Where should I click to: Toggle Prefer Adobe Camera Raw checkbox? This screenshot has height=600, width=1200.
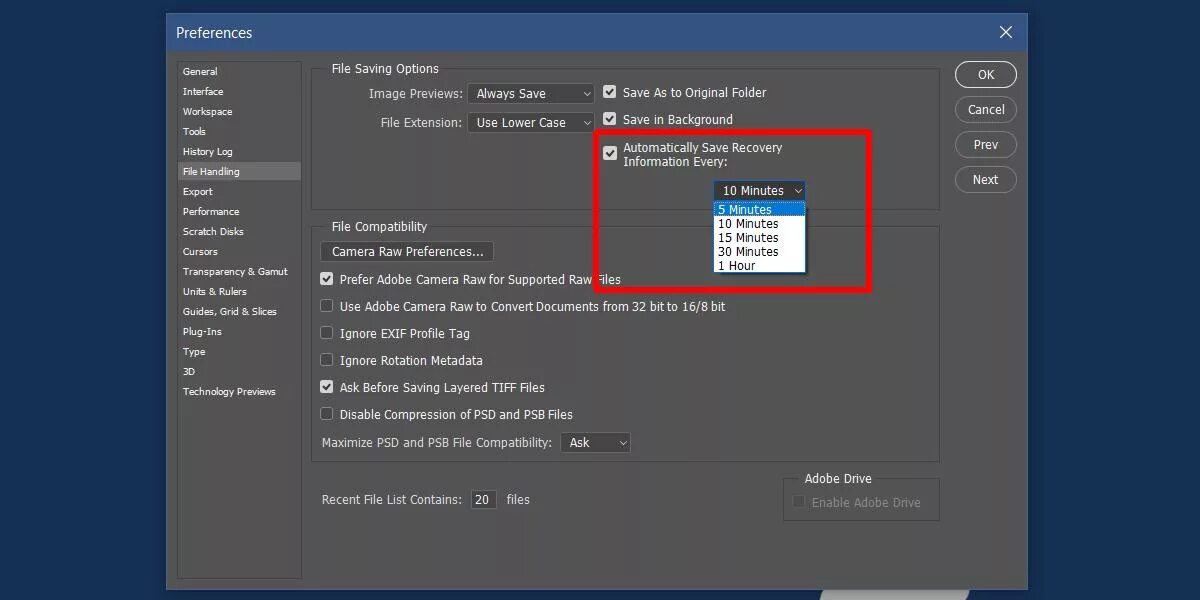click(x=327, y=280)
